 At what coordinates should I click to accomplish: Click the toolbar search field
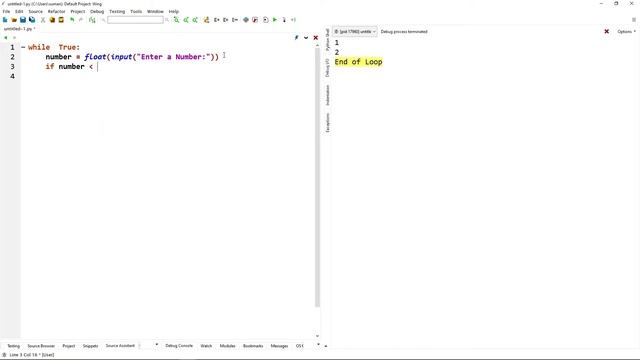point(135,20)
